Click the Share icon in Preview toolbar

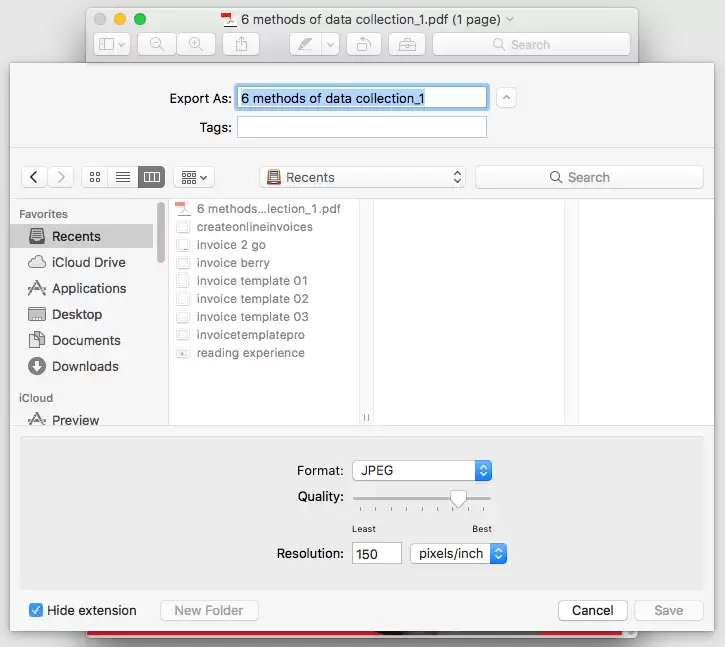point(241,44)
